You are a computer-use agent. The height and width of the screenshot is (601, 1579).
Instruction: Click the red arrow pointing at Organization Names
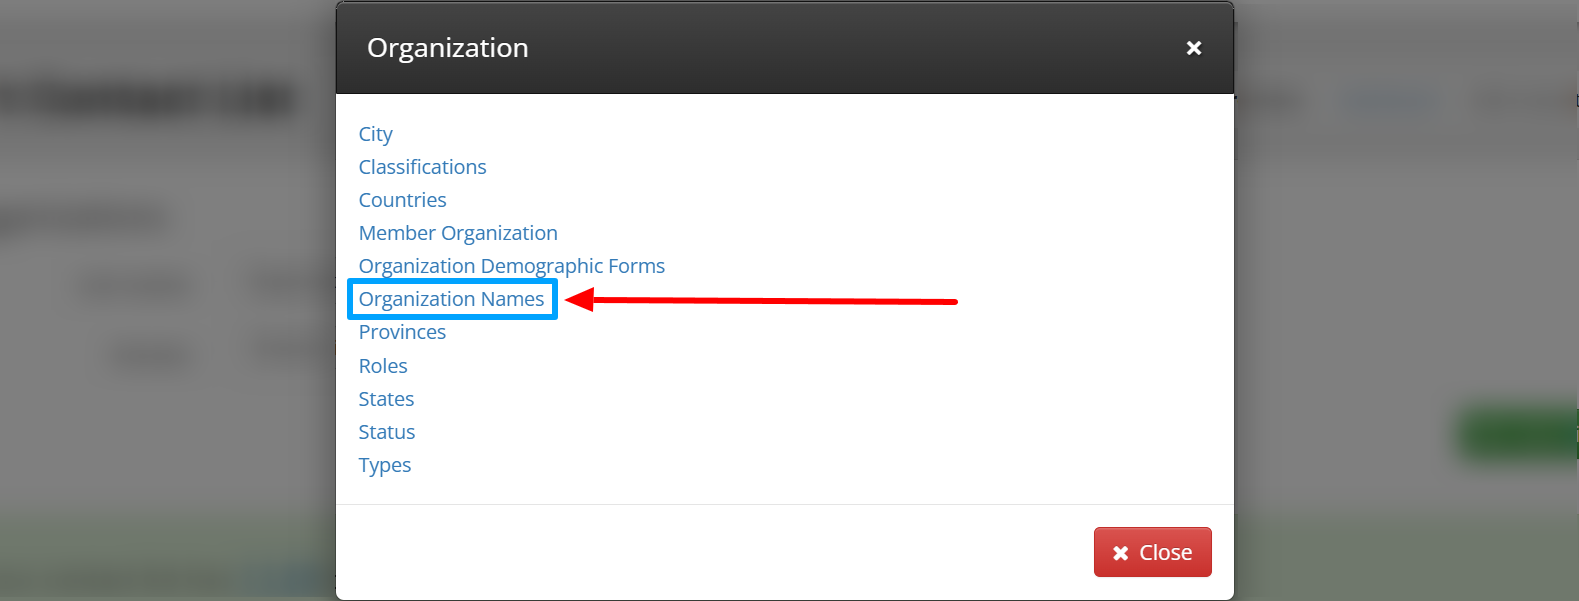pos(761,300)
